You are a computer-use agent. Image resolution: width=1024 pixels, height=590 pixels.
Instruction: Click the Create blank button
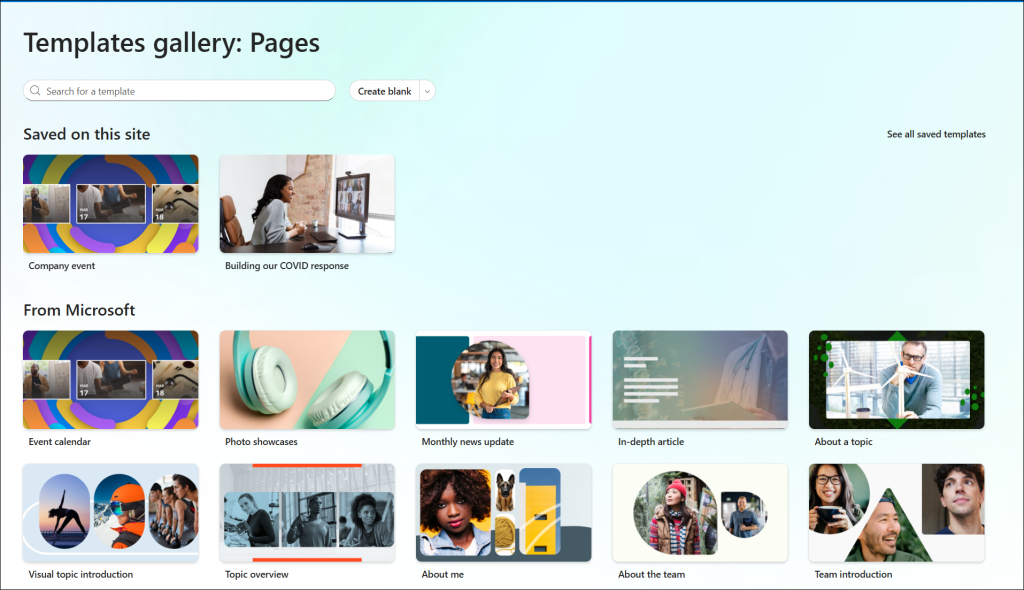[385, 91]
